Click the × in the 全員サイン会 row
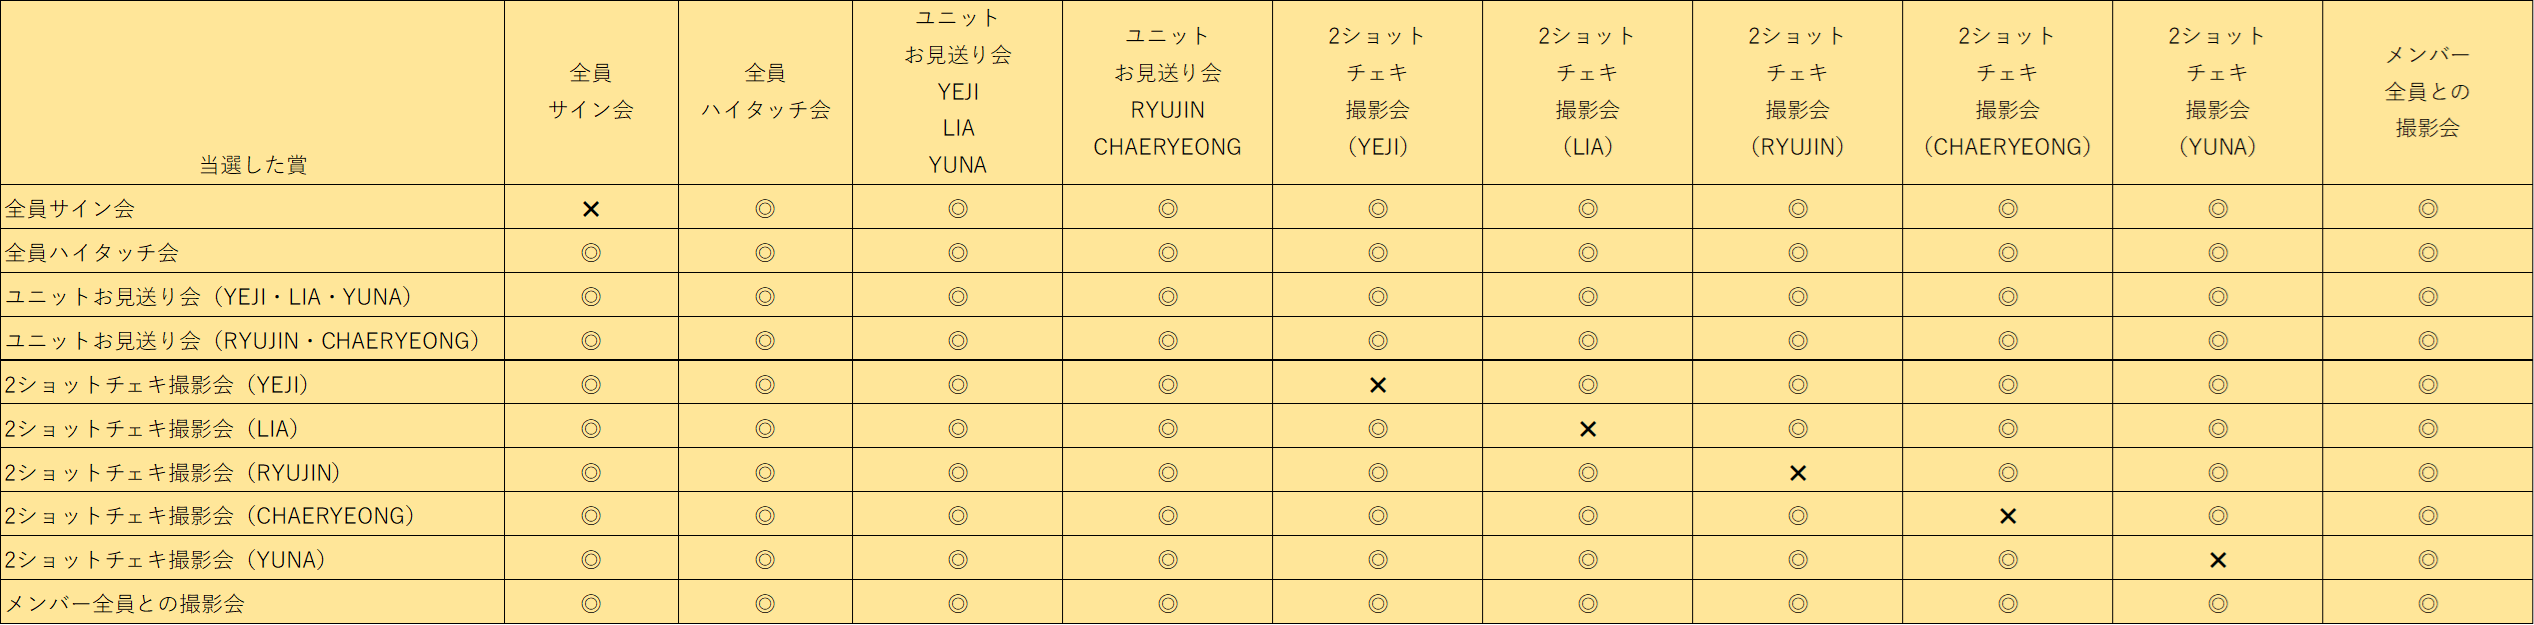Image resolution: width=2534 pixels, height=625 pixels. click(591, 209)
